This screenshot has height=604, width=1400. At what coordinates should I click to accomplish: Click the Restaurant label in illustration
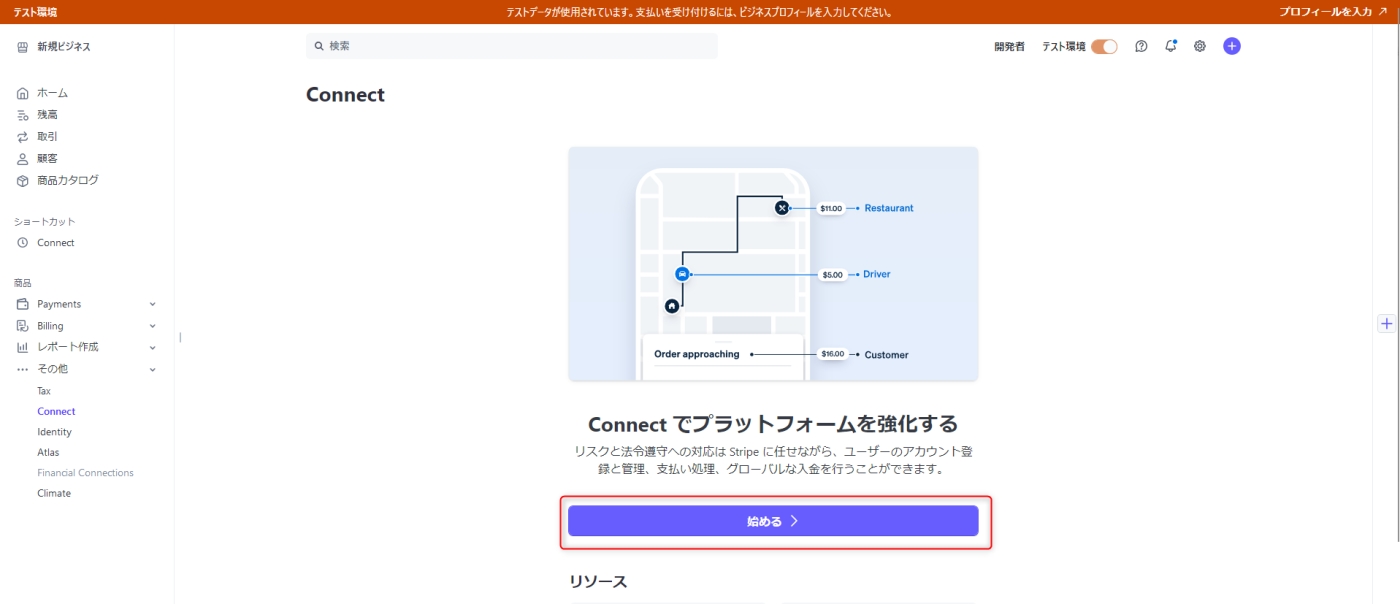pyautogui.click(x=889, y=208)
